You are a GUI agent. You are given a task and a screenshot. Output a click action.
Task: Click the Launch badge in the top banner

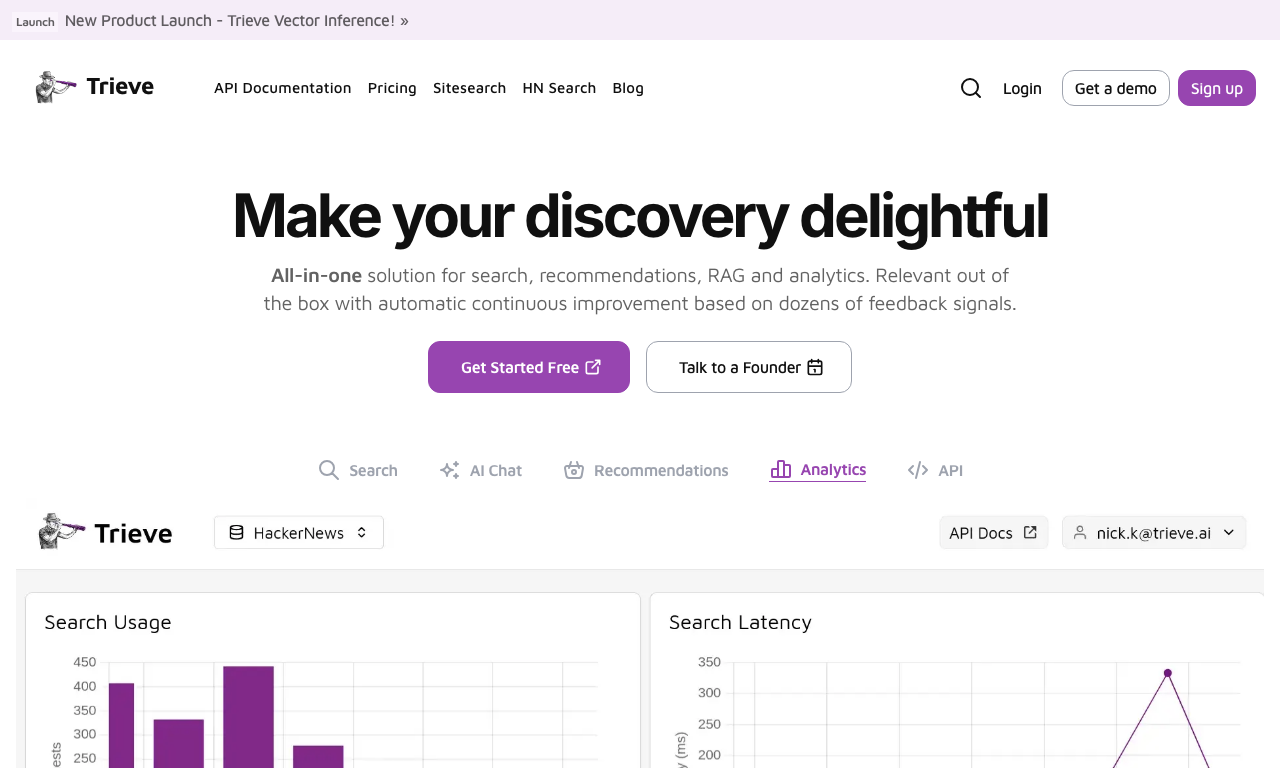(x=35, y=21)
